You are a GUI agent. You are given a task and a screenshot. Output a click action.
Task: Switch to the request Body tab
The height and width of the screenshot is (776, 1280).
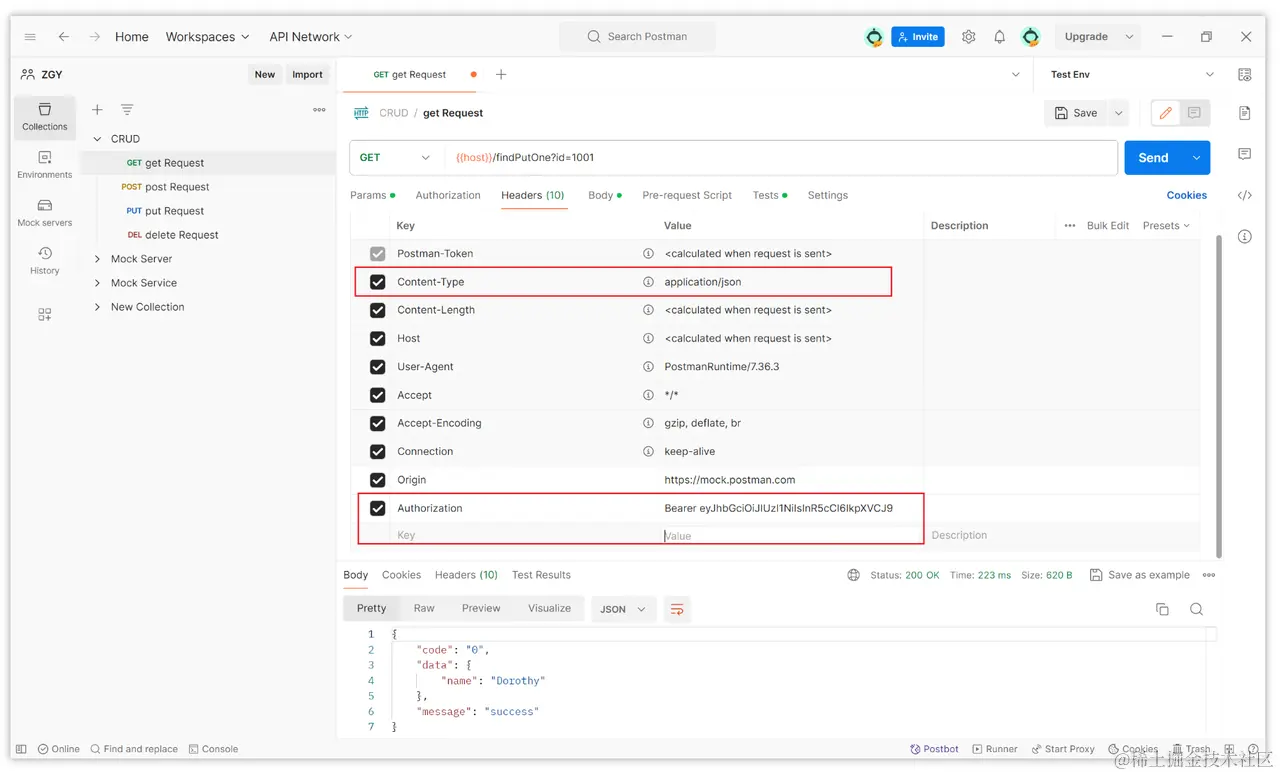(x=604, y=196)
